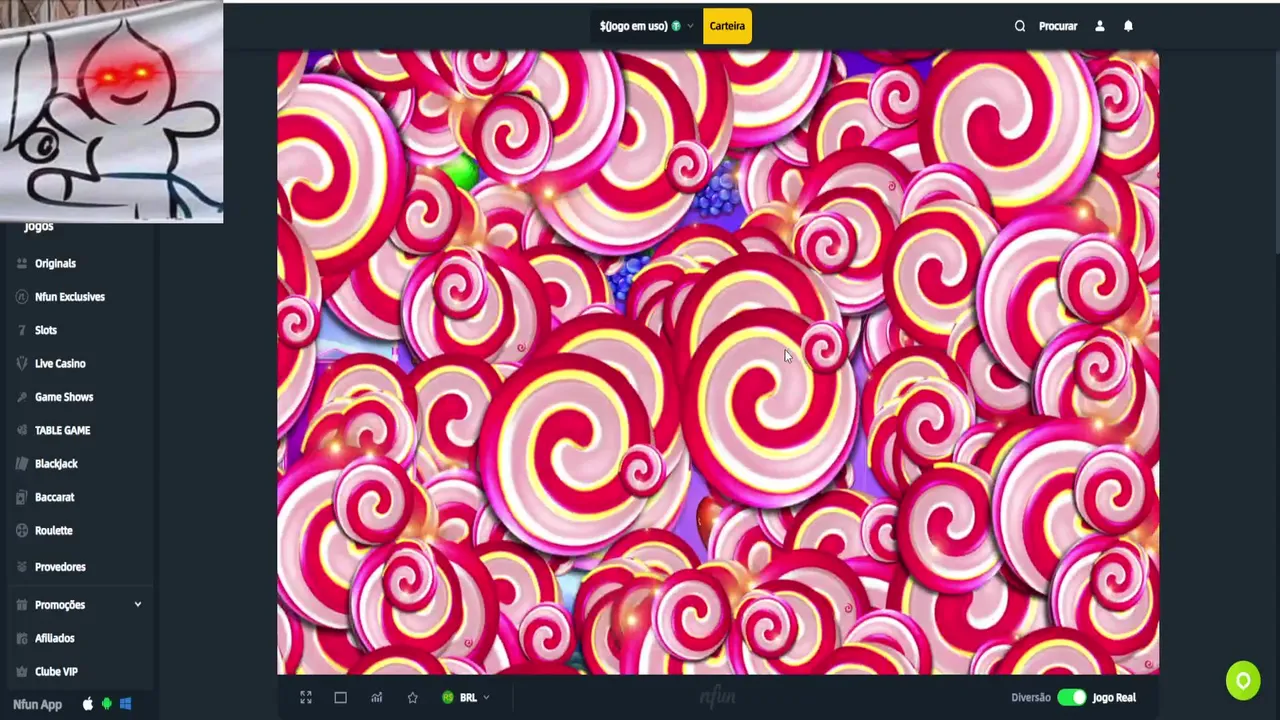The height and width of the screenshot is (720, 1280).
Task: Click the Afiliados icon
Action: click(x=22, y=638)
